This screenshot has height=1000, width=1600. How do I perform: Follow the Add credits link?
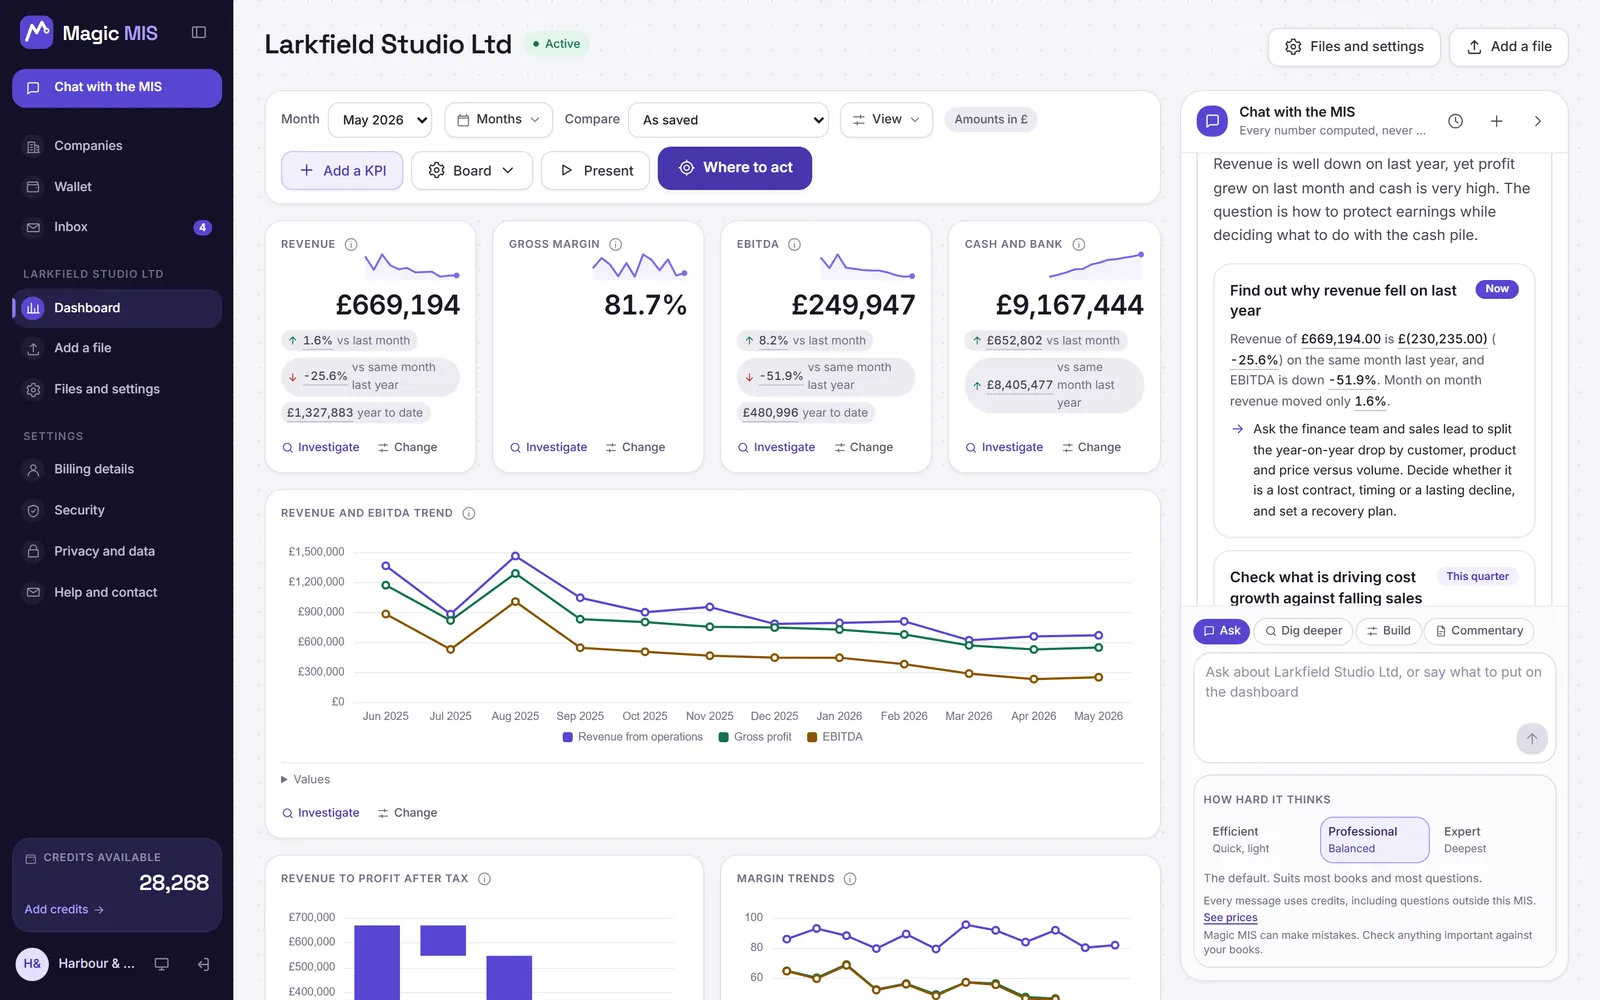tap(64, 910)
